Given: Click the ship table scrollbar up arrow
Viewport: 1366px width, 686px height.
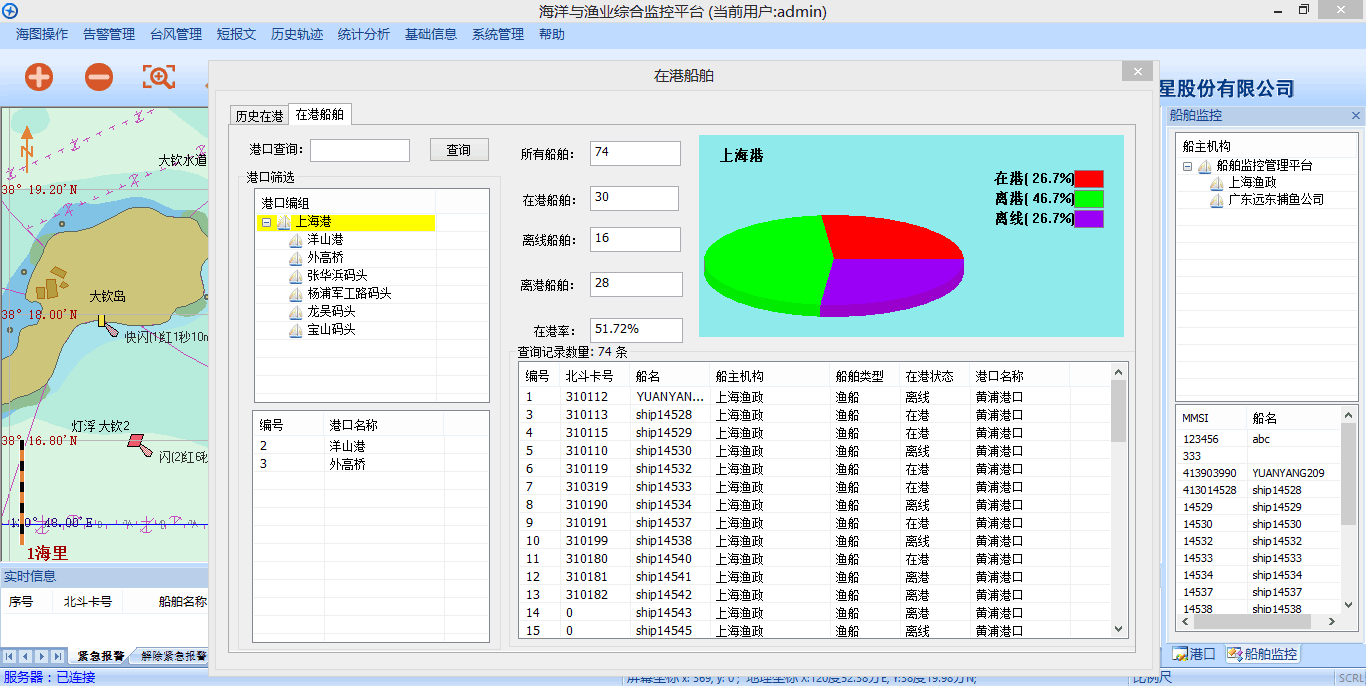Looking at the screenshot, I should (x=1118, y=373).
